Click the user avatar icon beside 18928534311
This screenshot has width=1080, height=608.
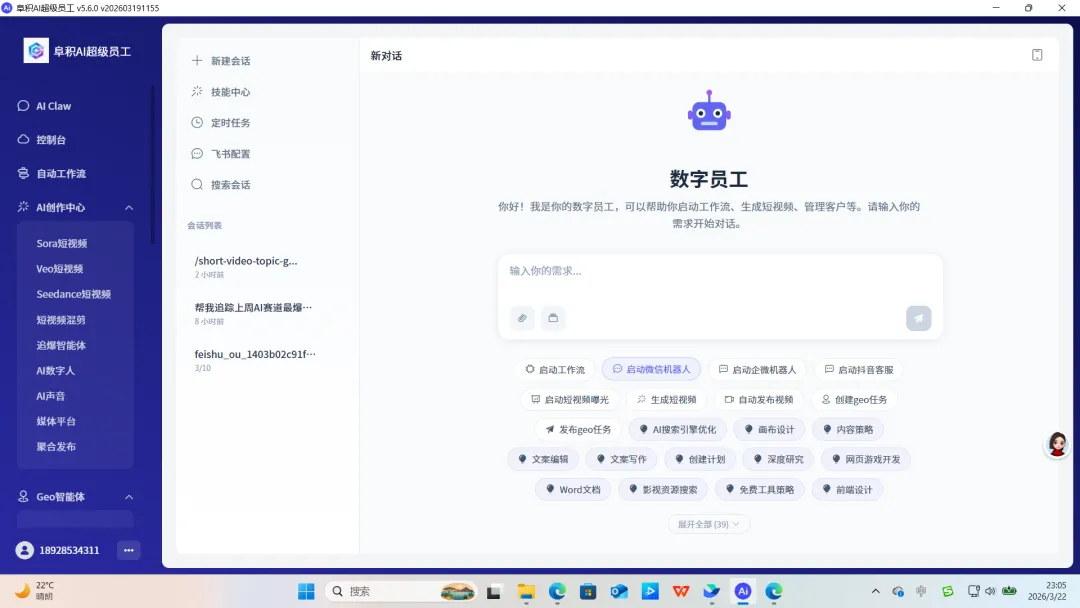(x=25, y=550)
